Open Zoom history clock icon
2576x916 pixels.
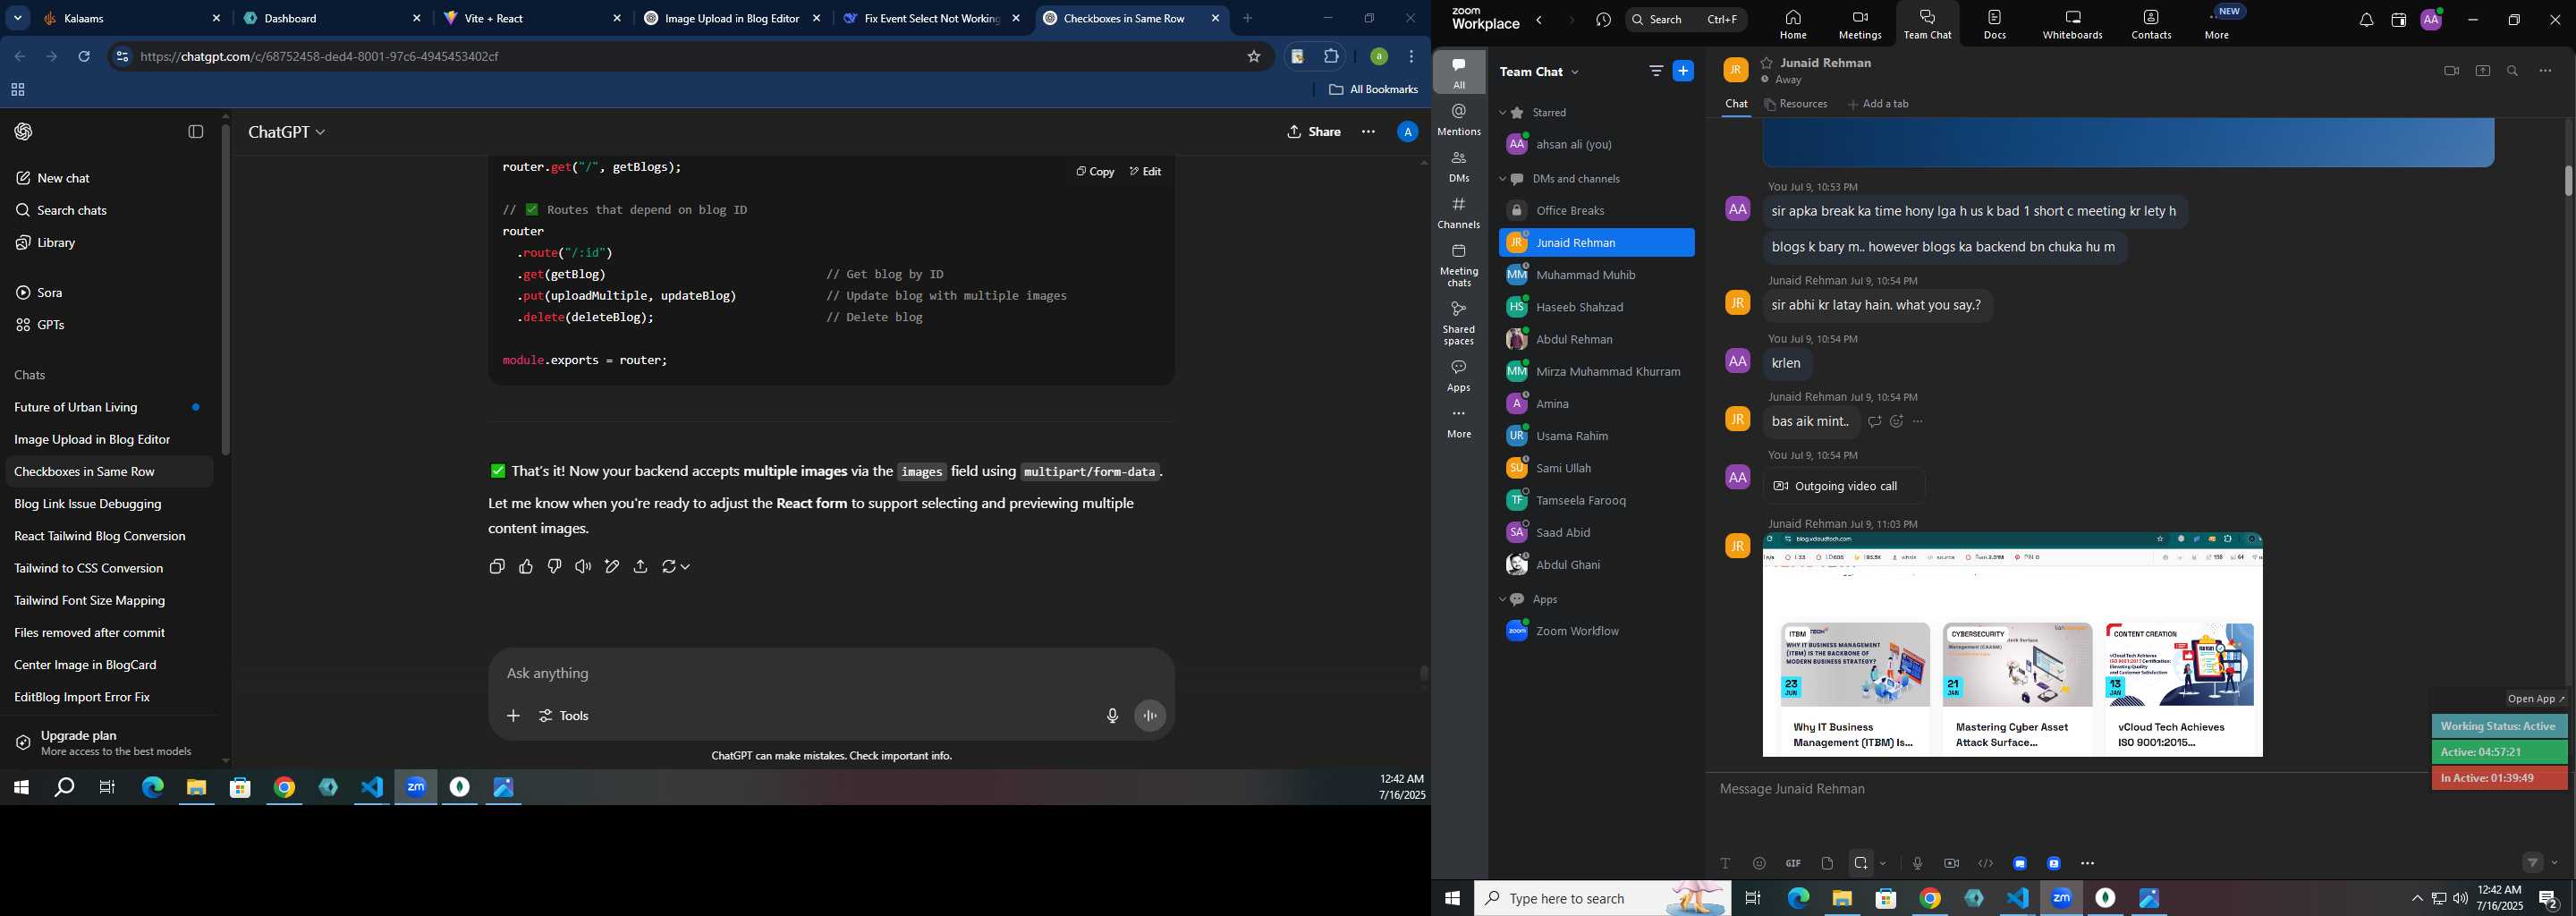pyautogui.click(x=1604, y=20)
